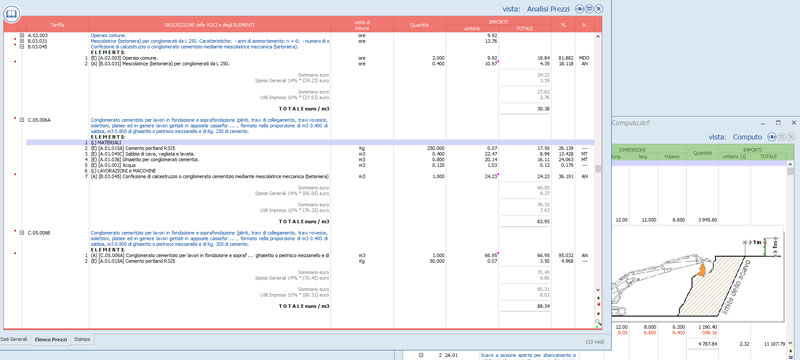This screenshot has width=800, height=360.
Task: Open the Stampa tab
Action: click(82, 339)
